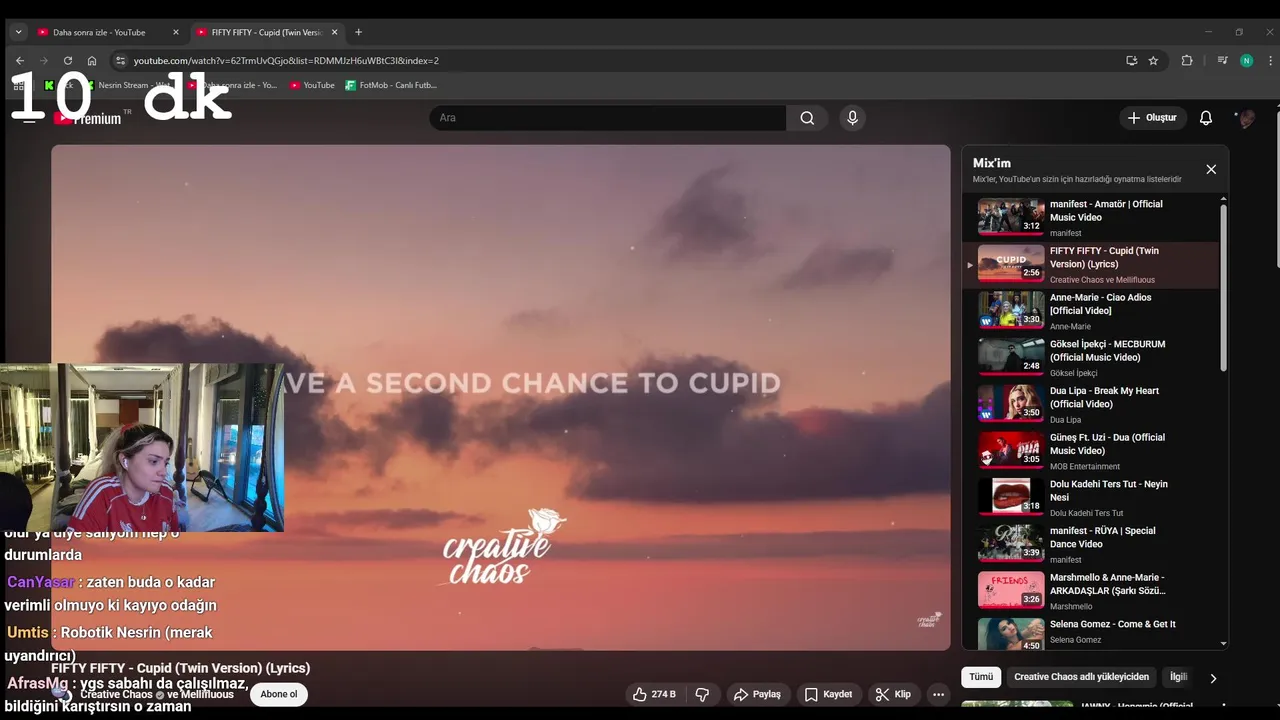This screenshot has width=1280, height=720.
Task: Open more actions three-dot menu under video
Action: pyautogui.click(x=938, y=694)
